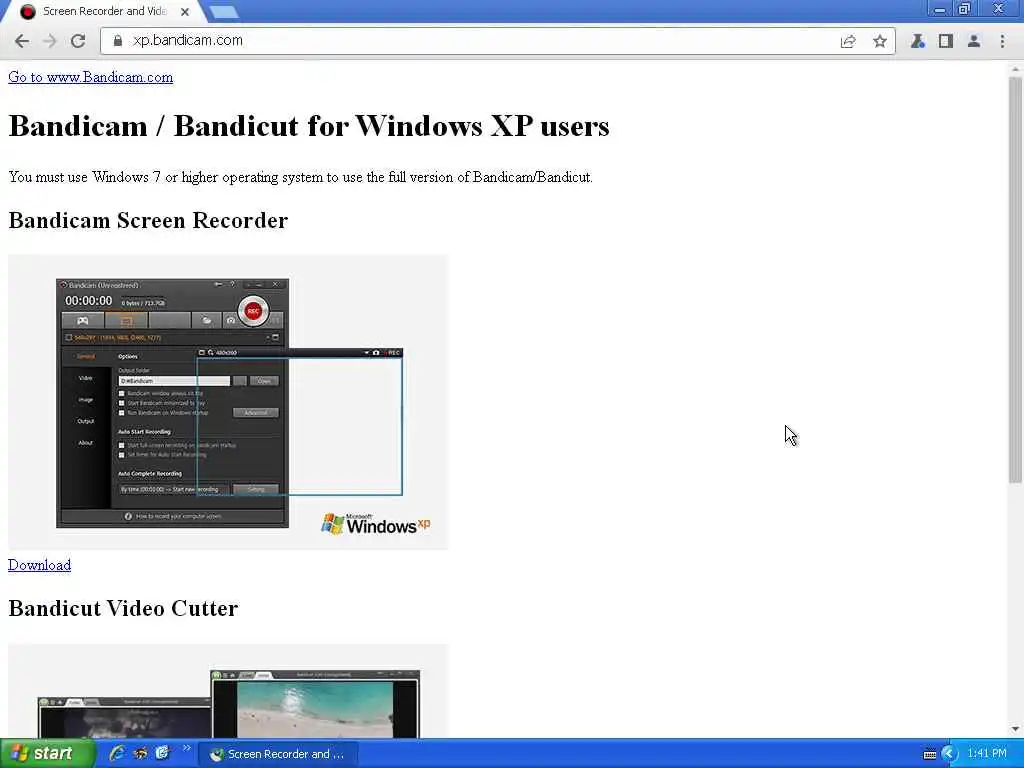Expand hidden system tray icons
The height and width of the screenshot is (768, 1024).
[950, 754]
